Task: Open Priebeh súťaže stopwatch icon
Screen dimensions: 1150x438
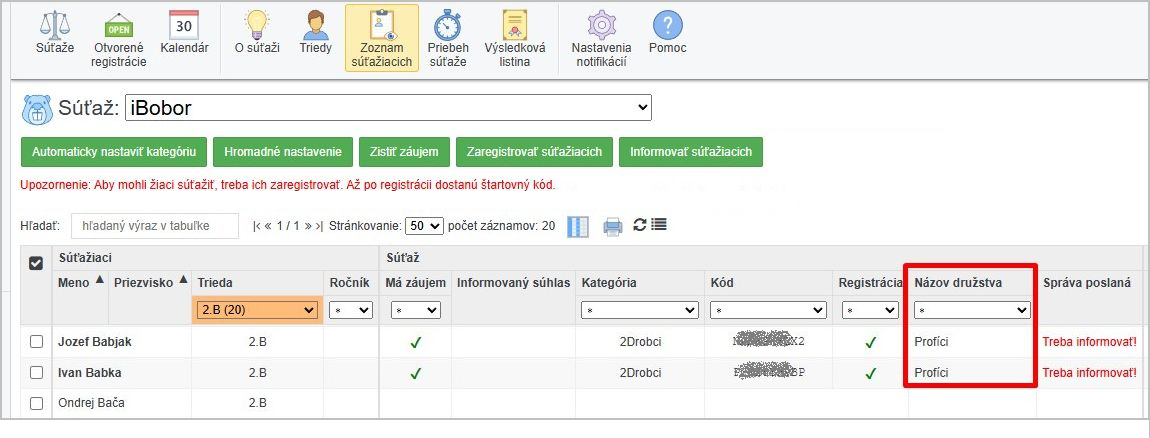Action: point(447,26)
